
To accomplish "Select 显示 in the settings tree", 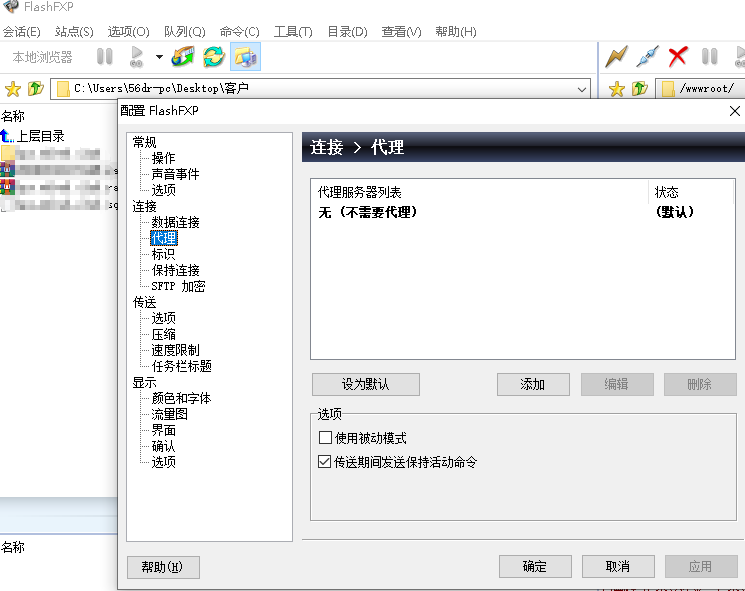I will coord(144,382).
